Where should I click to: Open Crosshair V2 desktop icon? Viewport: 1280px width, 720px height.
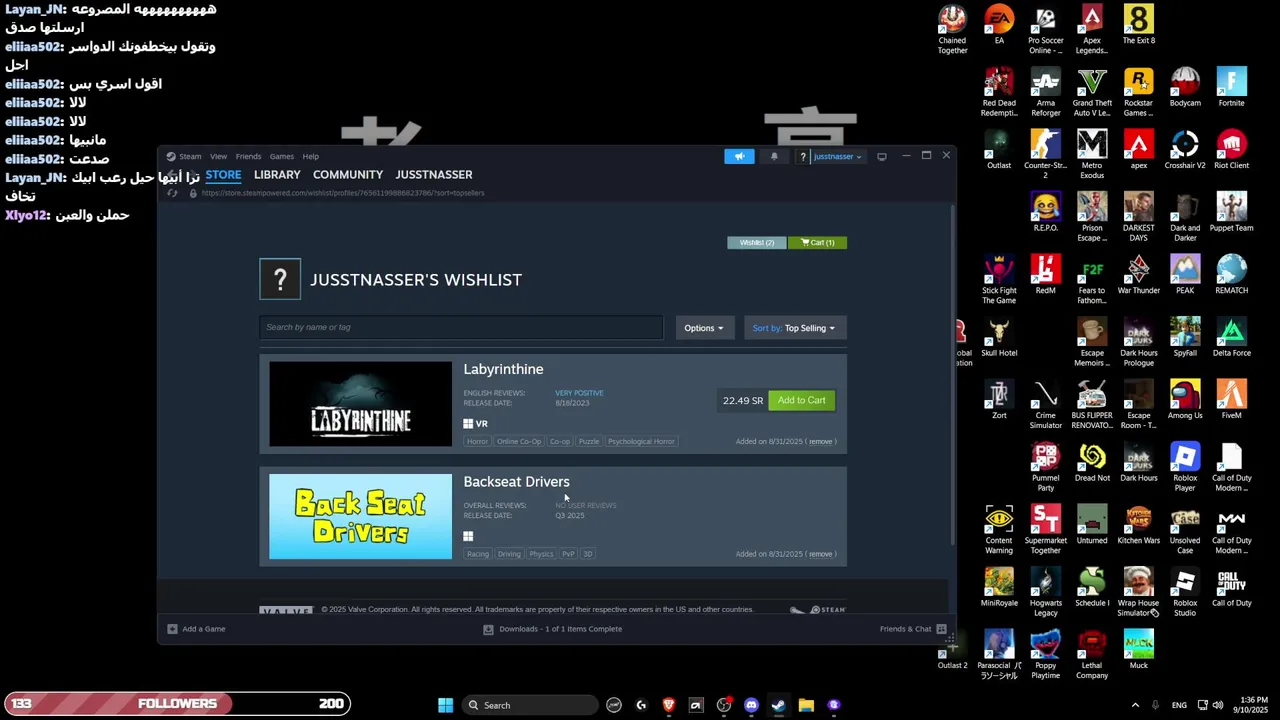1185,150
